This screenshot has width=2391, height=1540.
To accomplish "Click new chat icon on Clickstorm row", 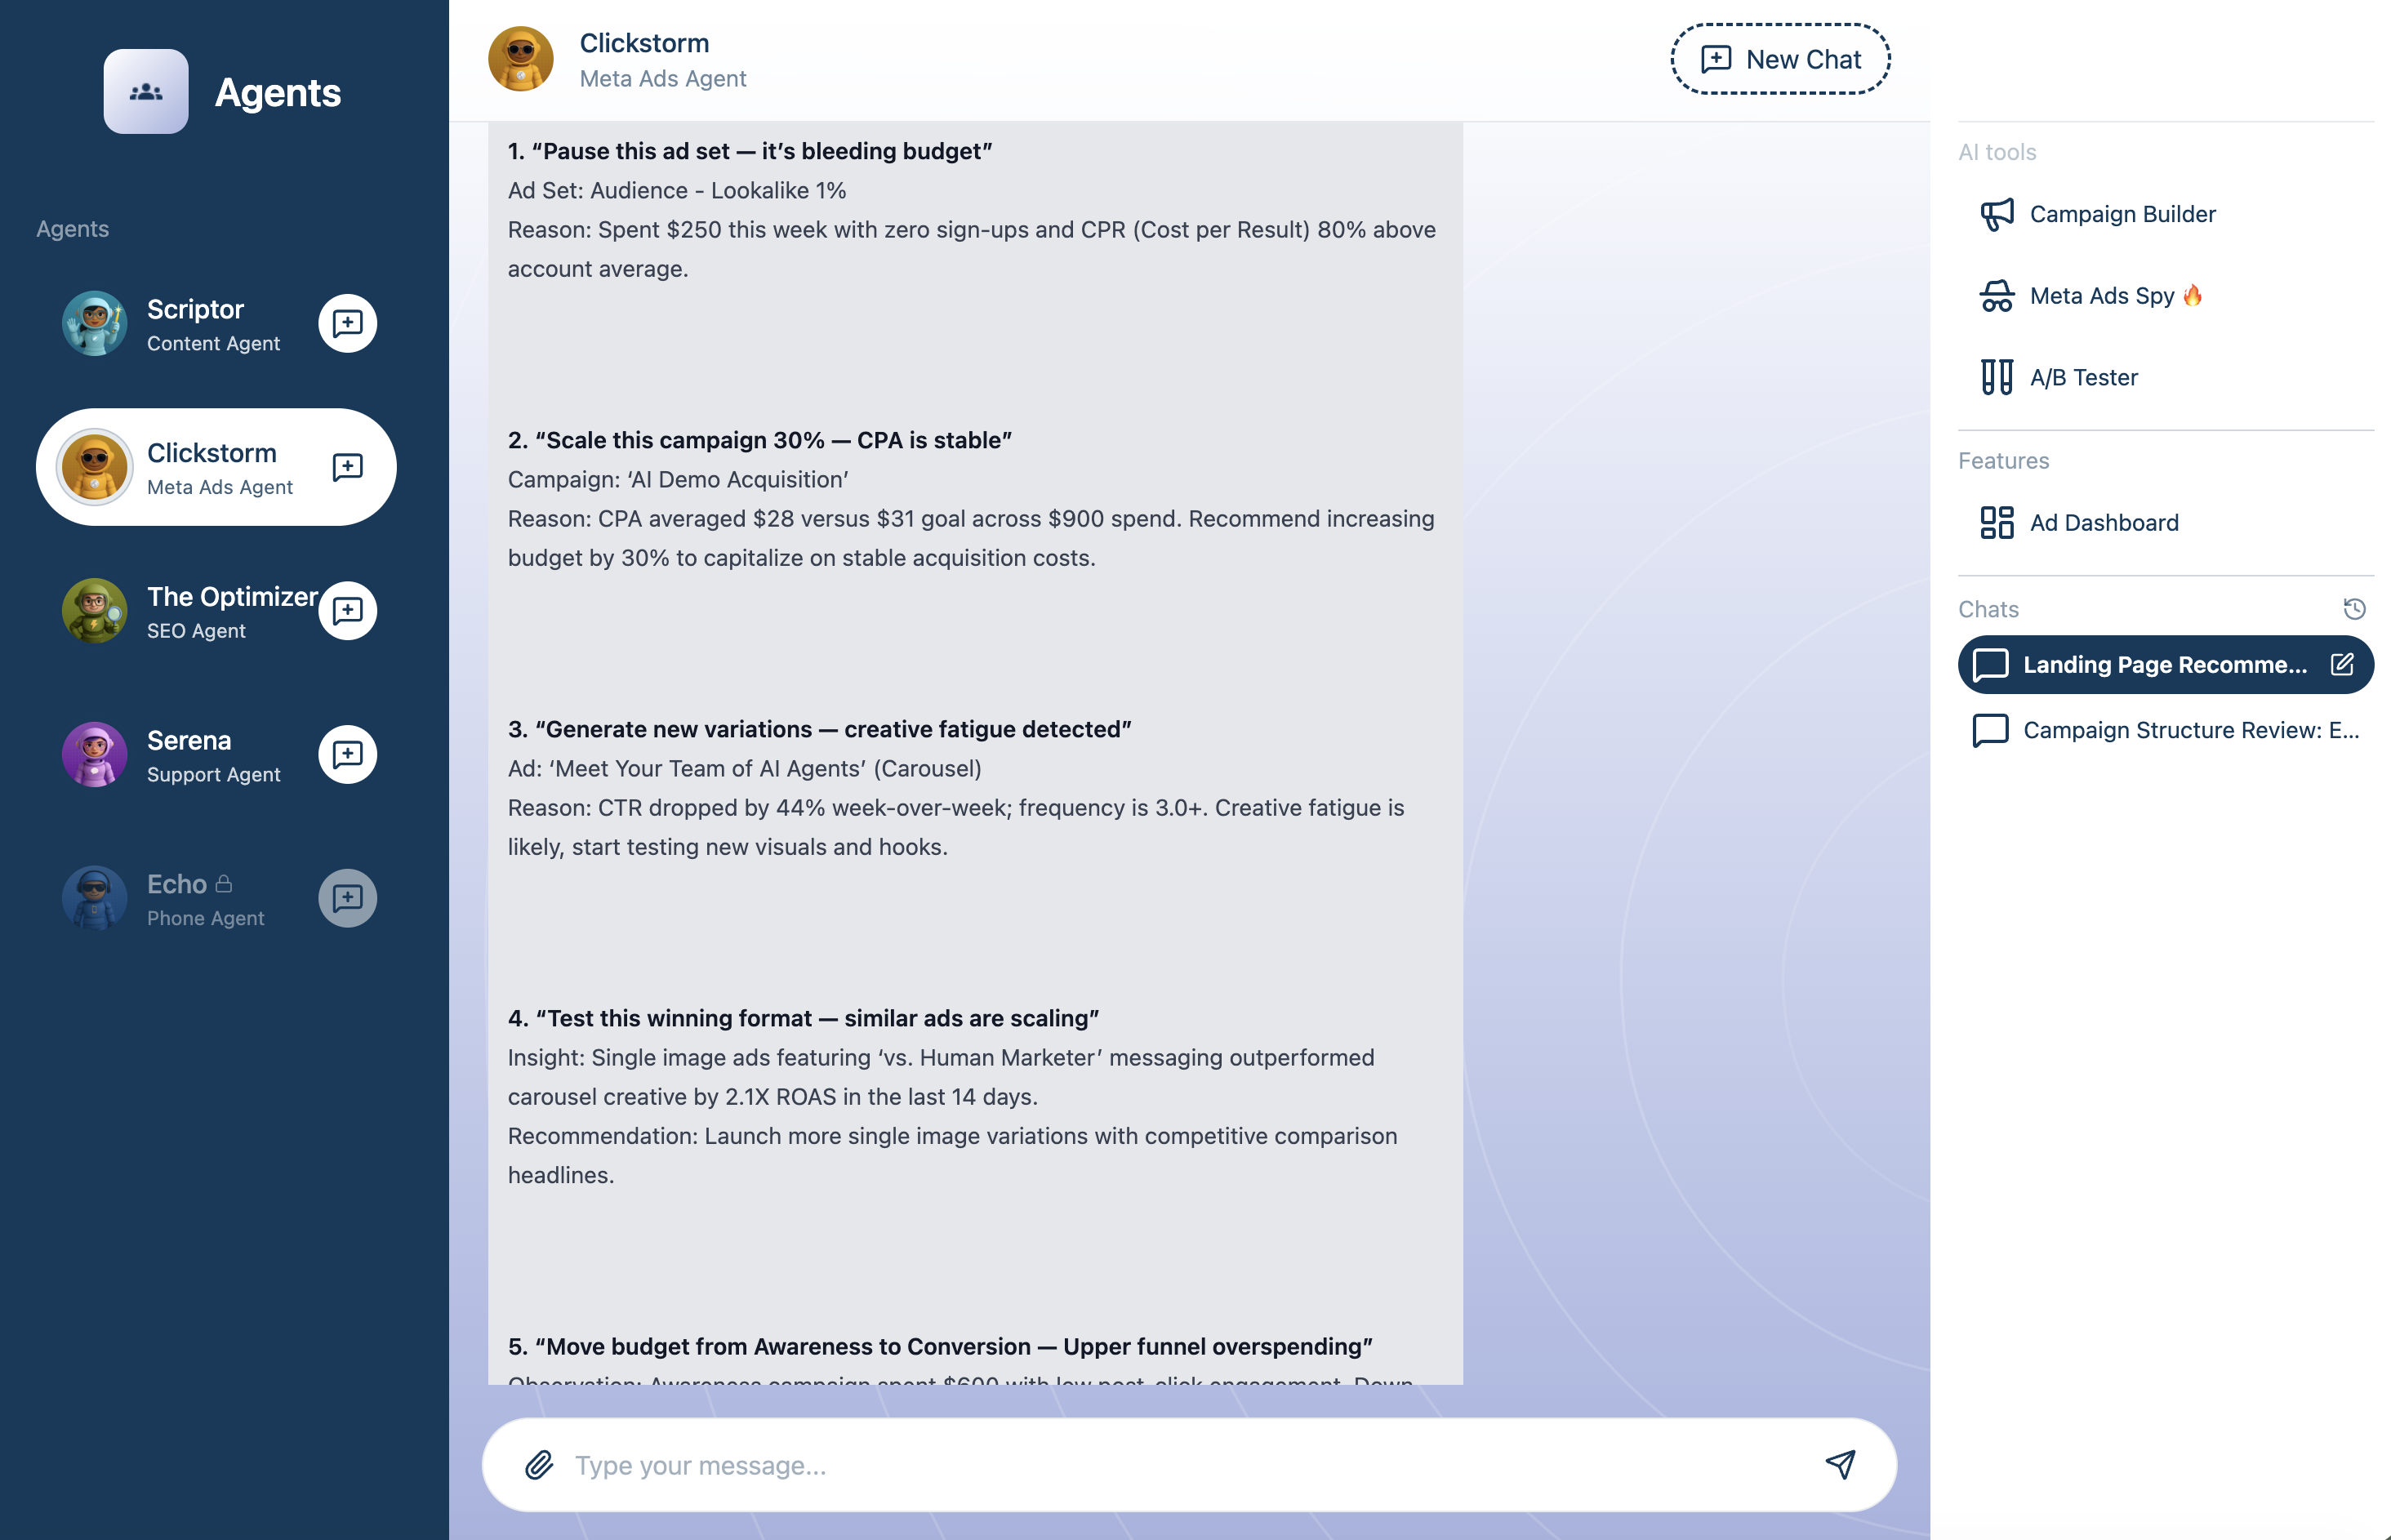I will (x=347, y=467).
